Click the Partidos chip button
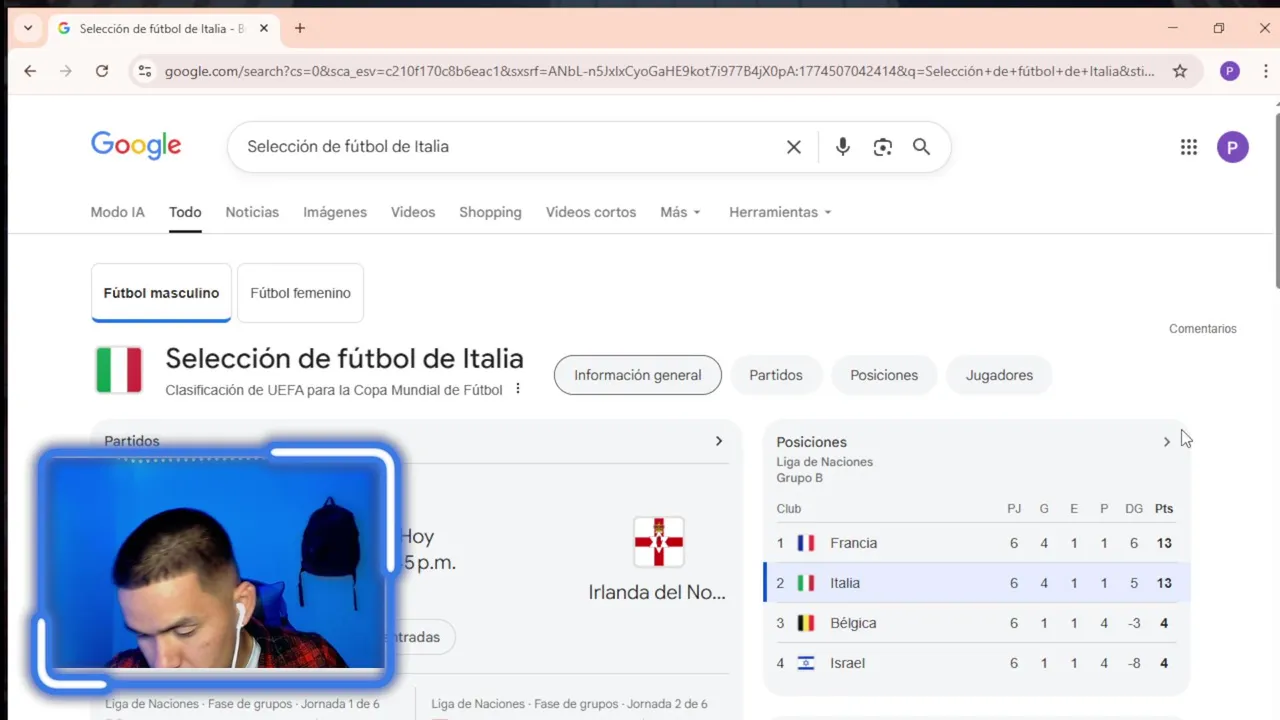Screen dimensions: 1280x720 [776, 375]
